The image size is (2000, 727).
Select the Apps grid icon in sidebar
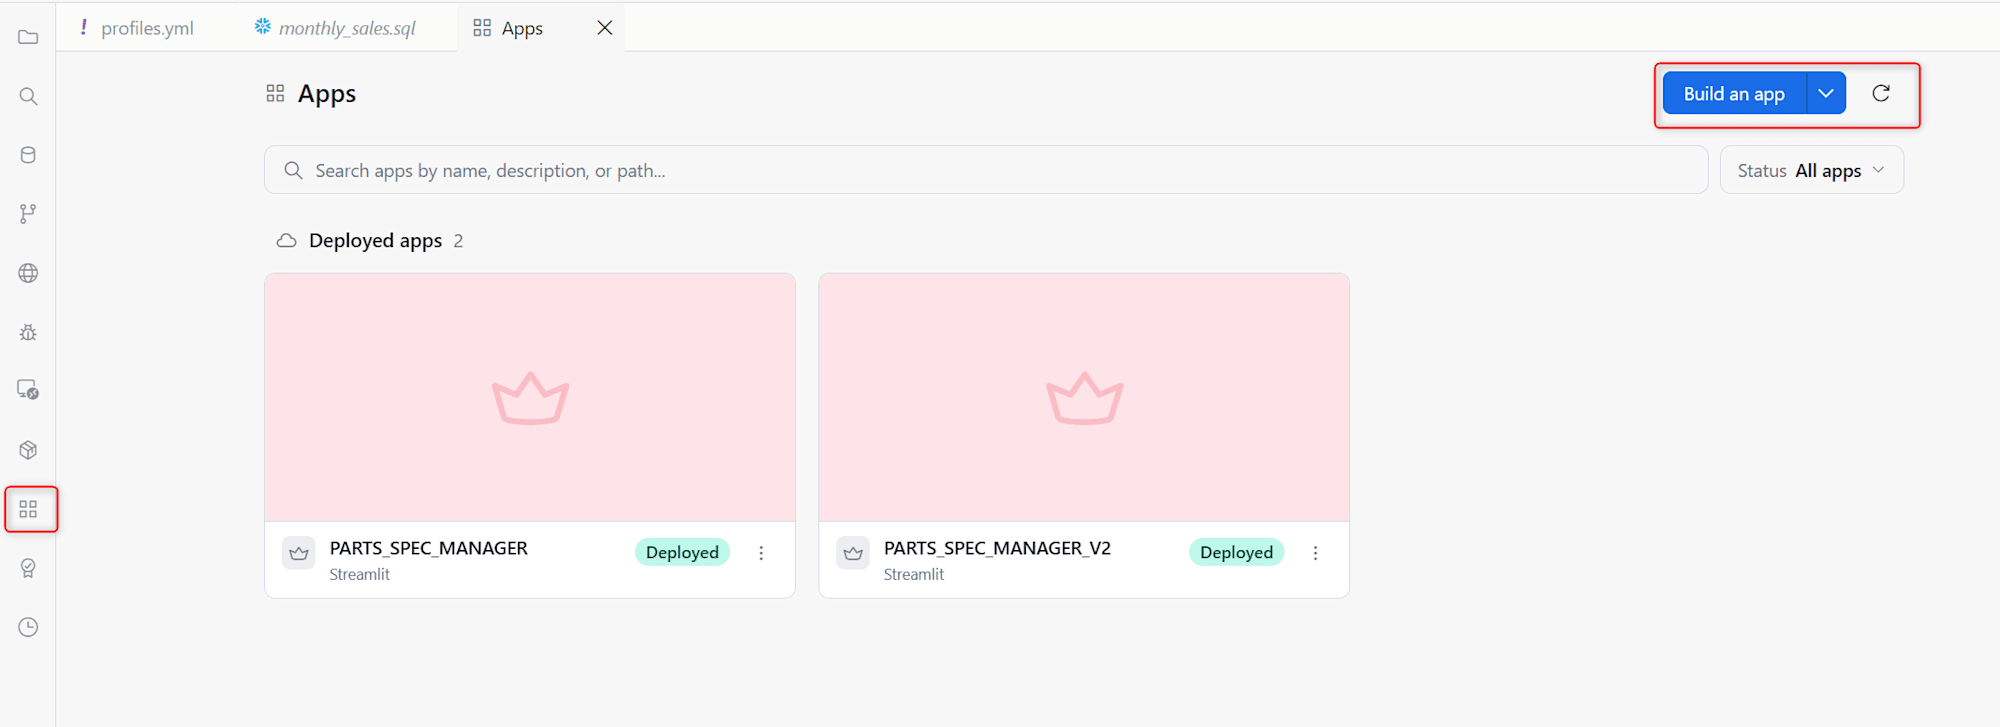[28, 509]
